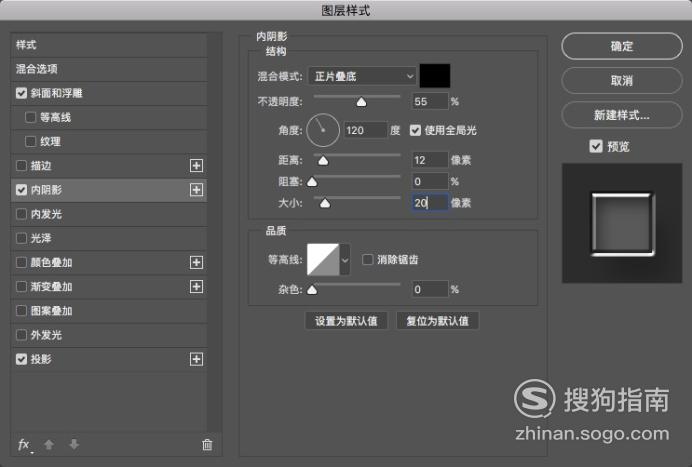Image resolution: width=692 pixels, height=467 pixels.
Task: Enable the 消除锯齿 checkbox
Action: [367, 260]
